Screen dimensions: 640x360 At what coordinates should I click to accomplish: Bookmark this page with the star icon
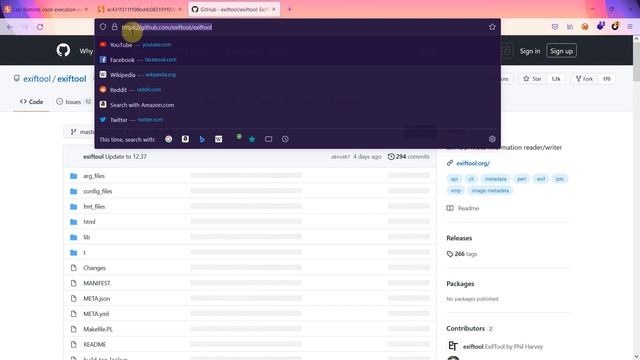coord(492,27)
